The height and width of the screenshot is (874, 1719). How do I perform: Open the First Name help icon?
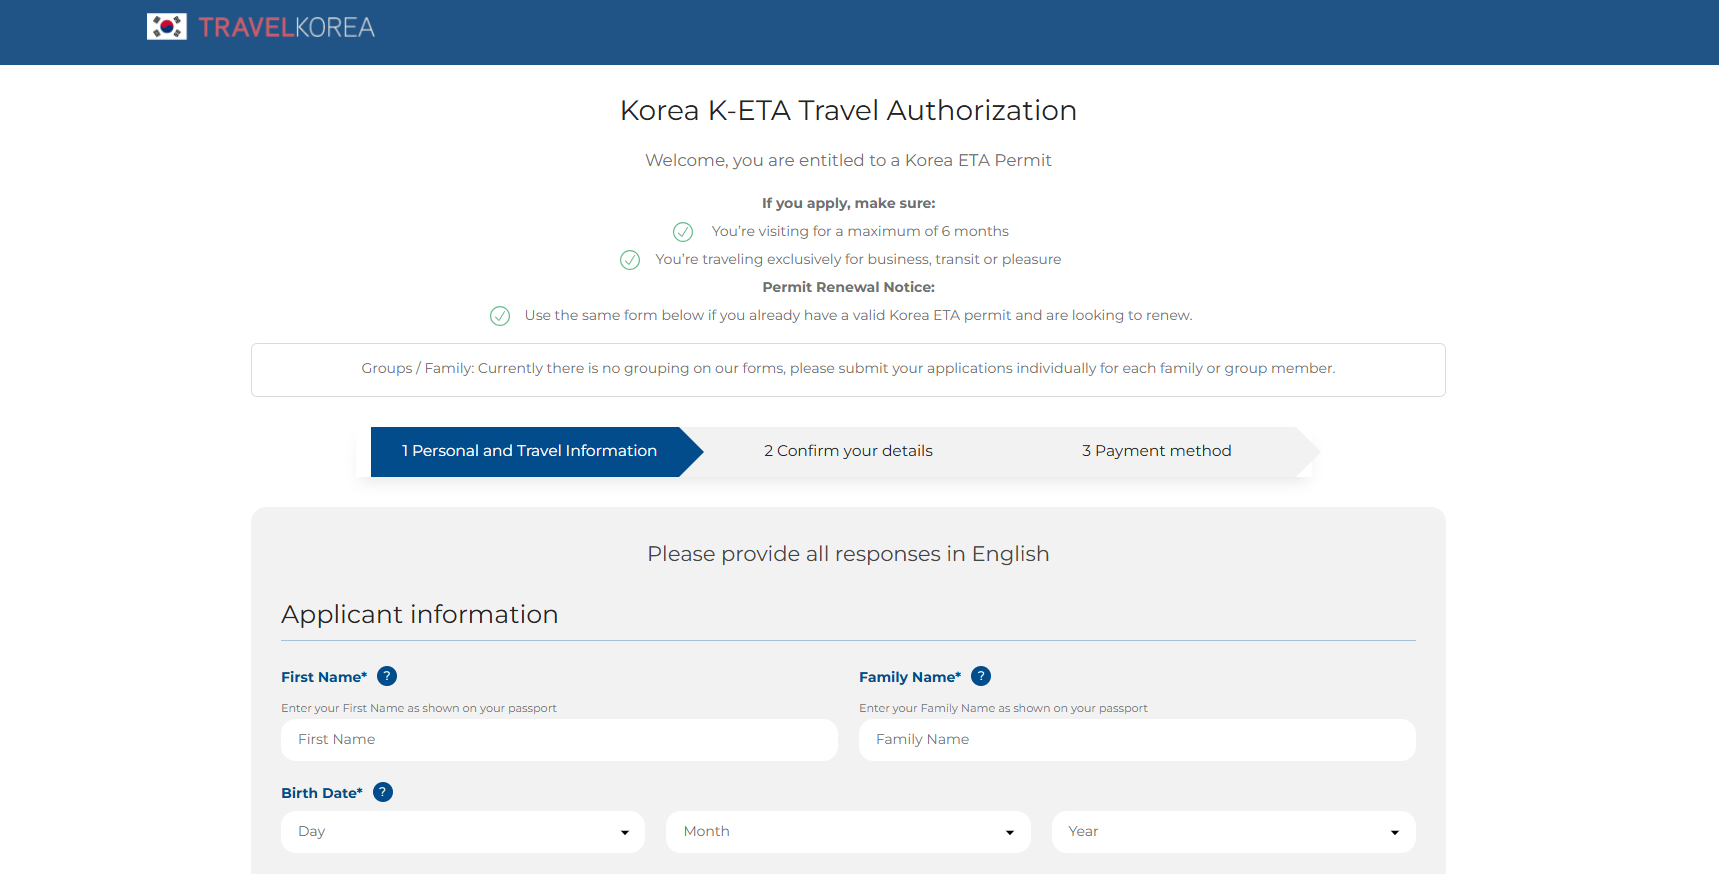[x=388, y=676]
